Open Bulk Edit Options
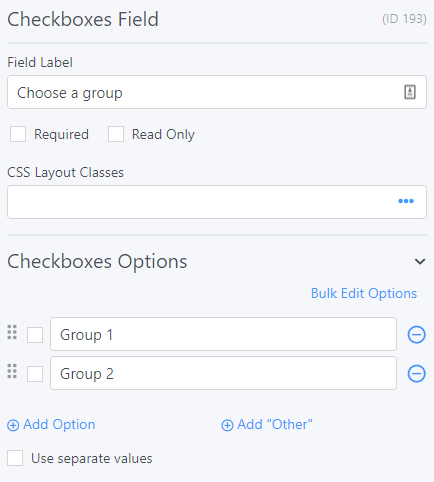Image resolution: width=434 pixels, height=482 pixels. [x=364, y=294]
